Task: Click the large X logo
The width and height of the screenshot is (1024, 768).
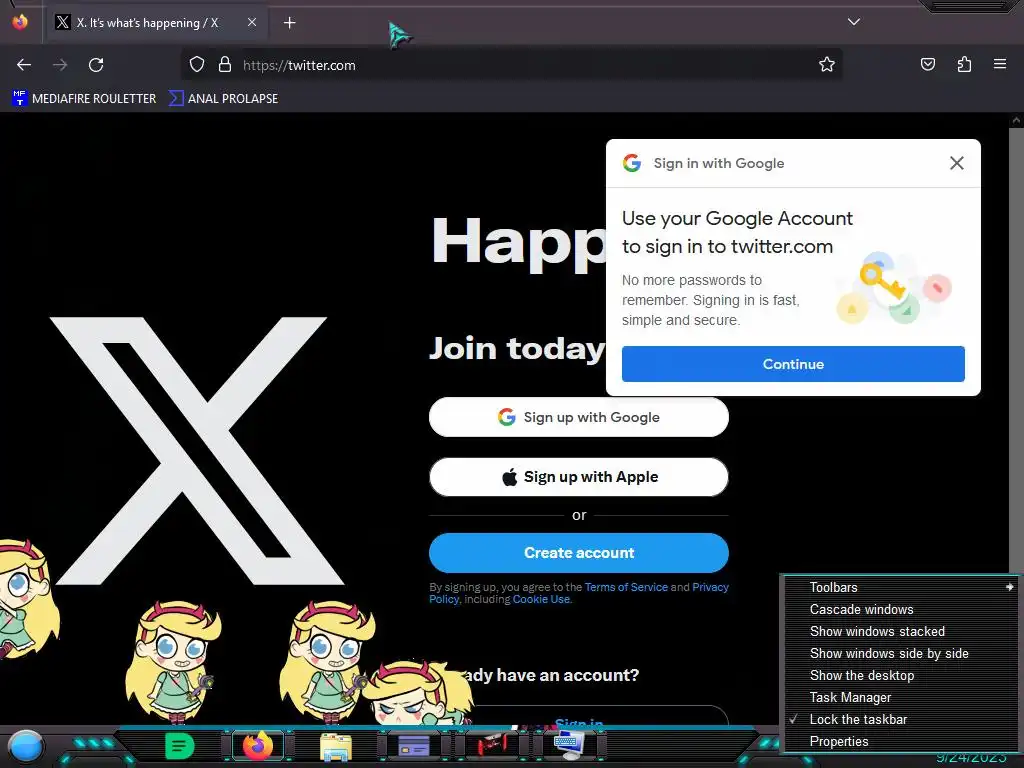Action: point(197,451)
